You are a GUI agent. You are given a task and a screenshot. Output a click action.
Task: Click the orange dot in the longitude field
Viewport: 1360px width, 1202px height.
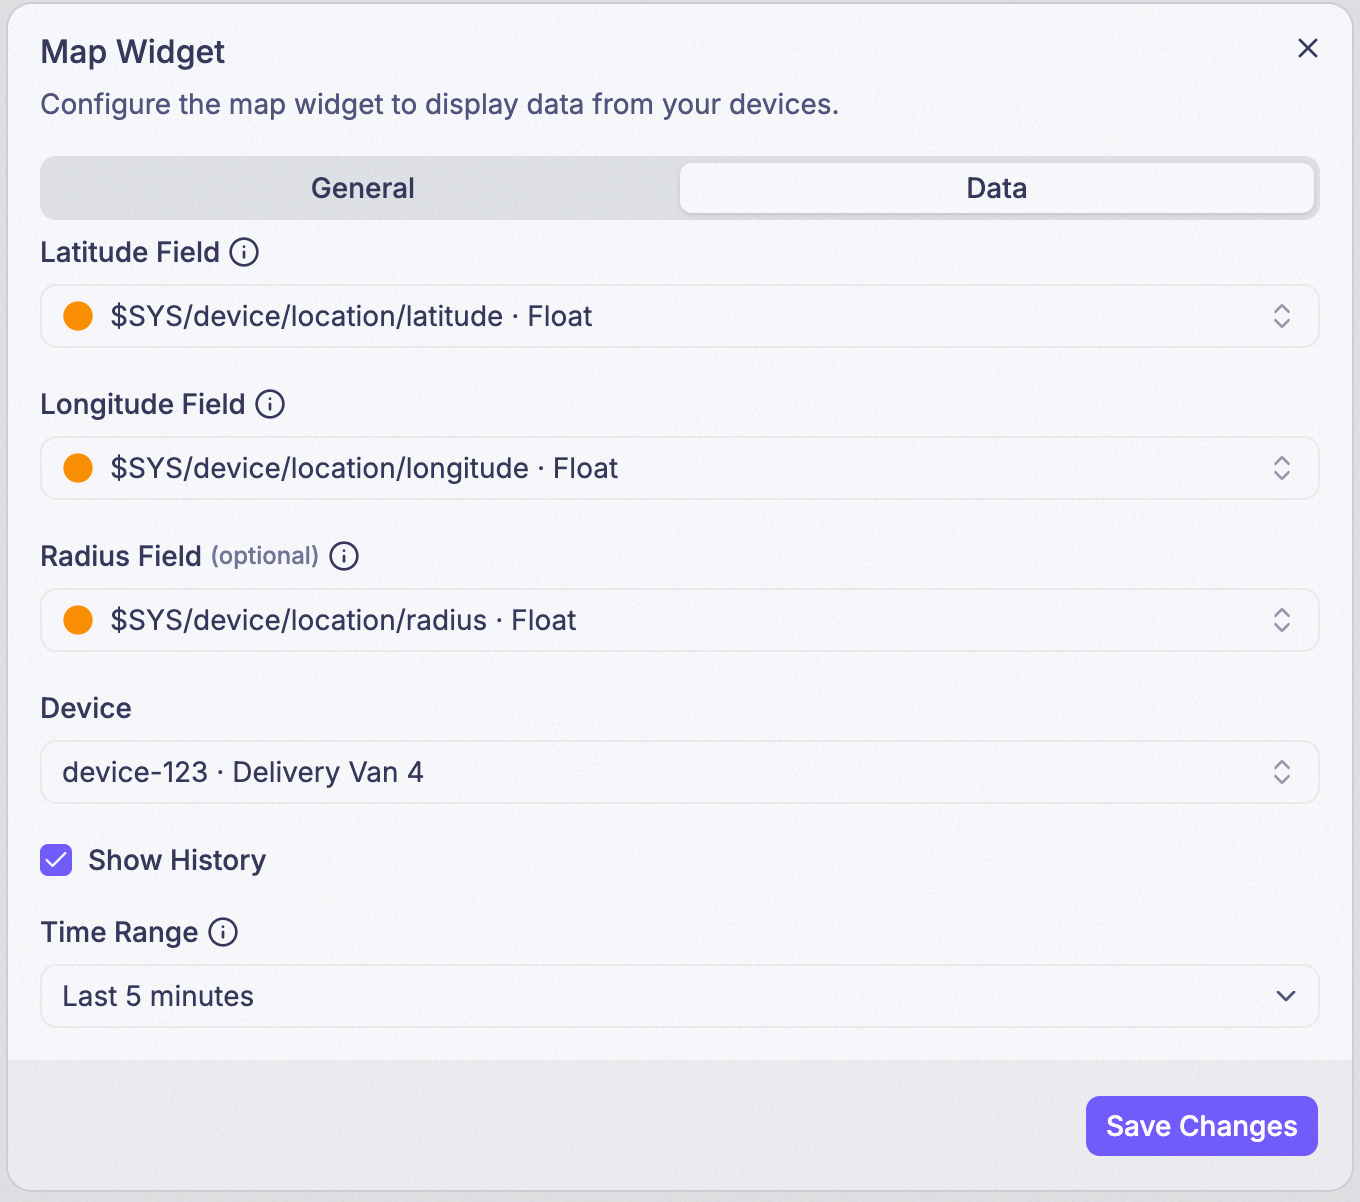pos(78,468)
